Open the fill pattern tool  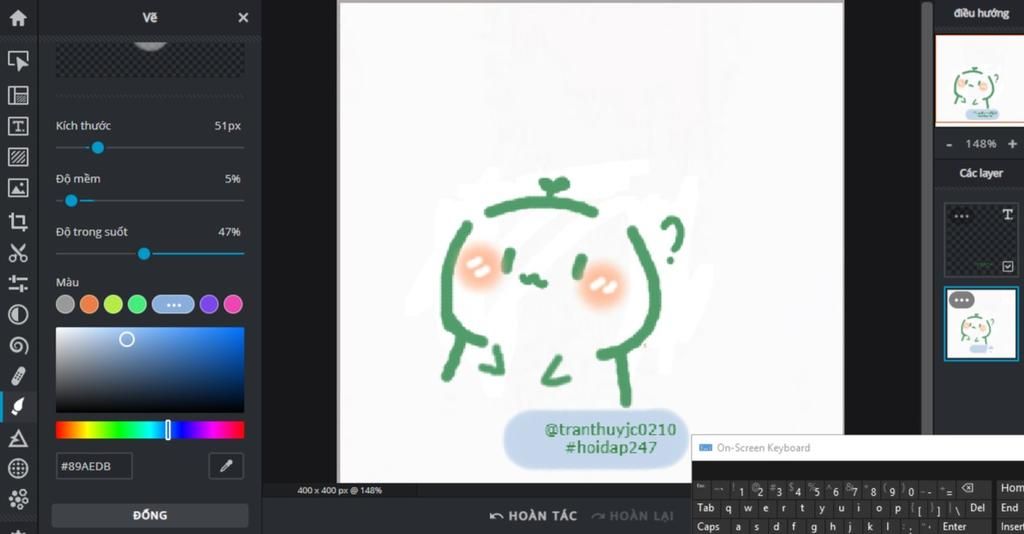click(18, 157)
